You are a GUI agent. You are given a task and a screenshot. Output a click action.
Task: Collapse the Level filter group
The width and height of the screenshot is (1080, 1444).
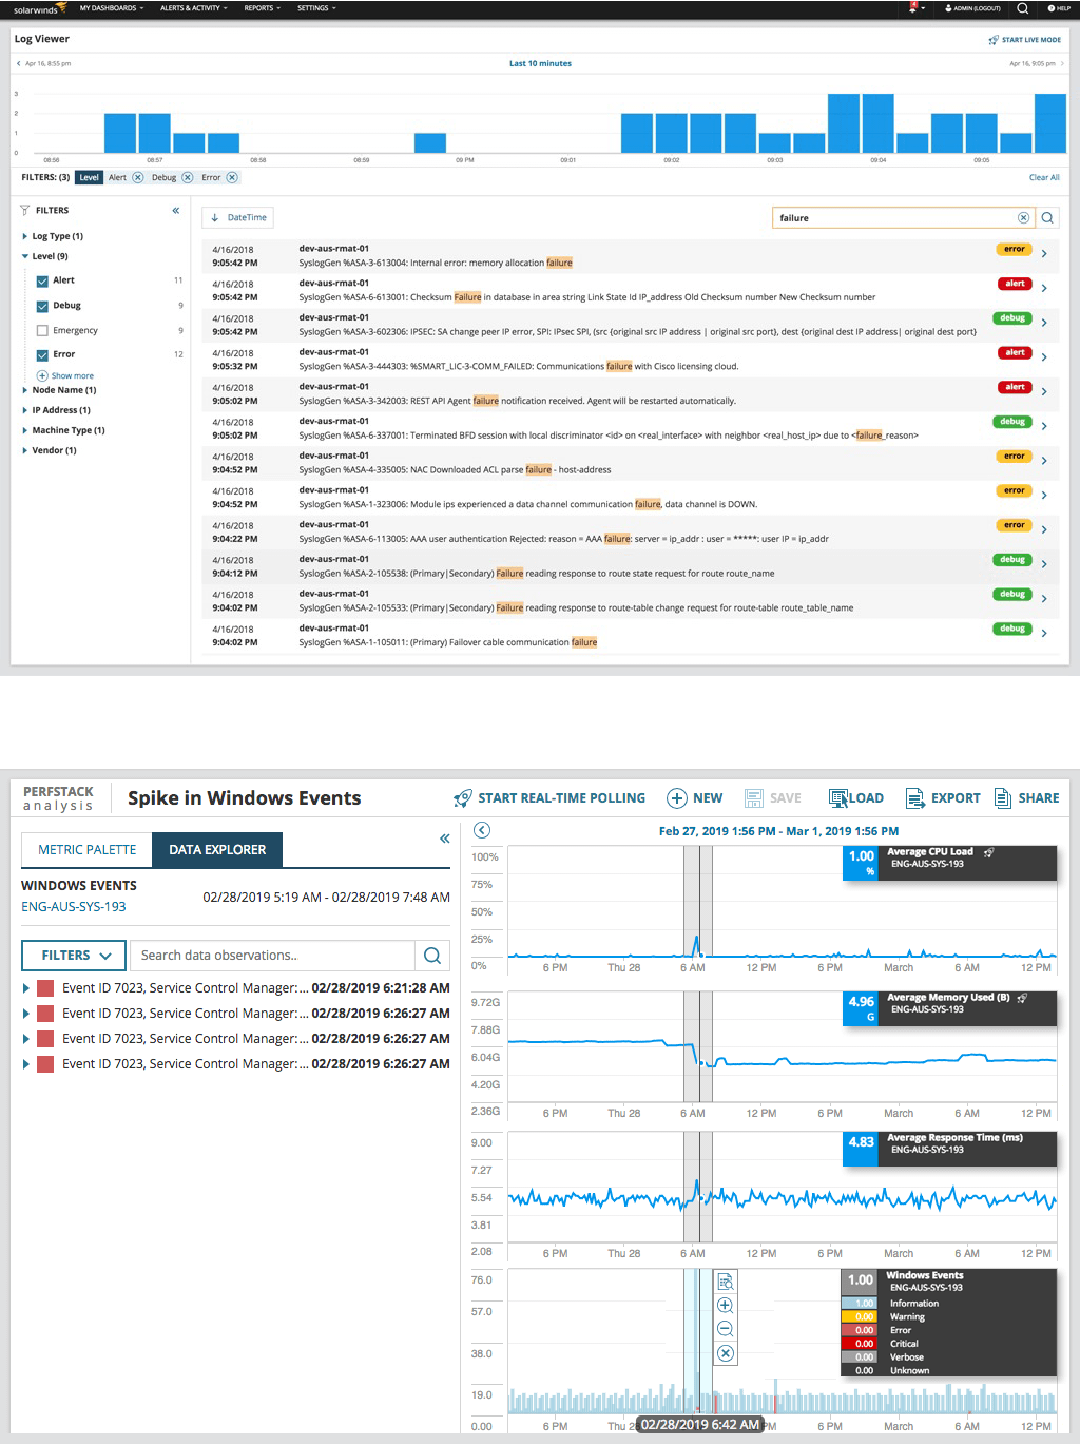point(25,256)
